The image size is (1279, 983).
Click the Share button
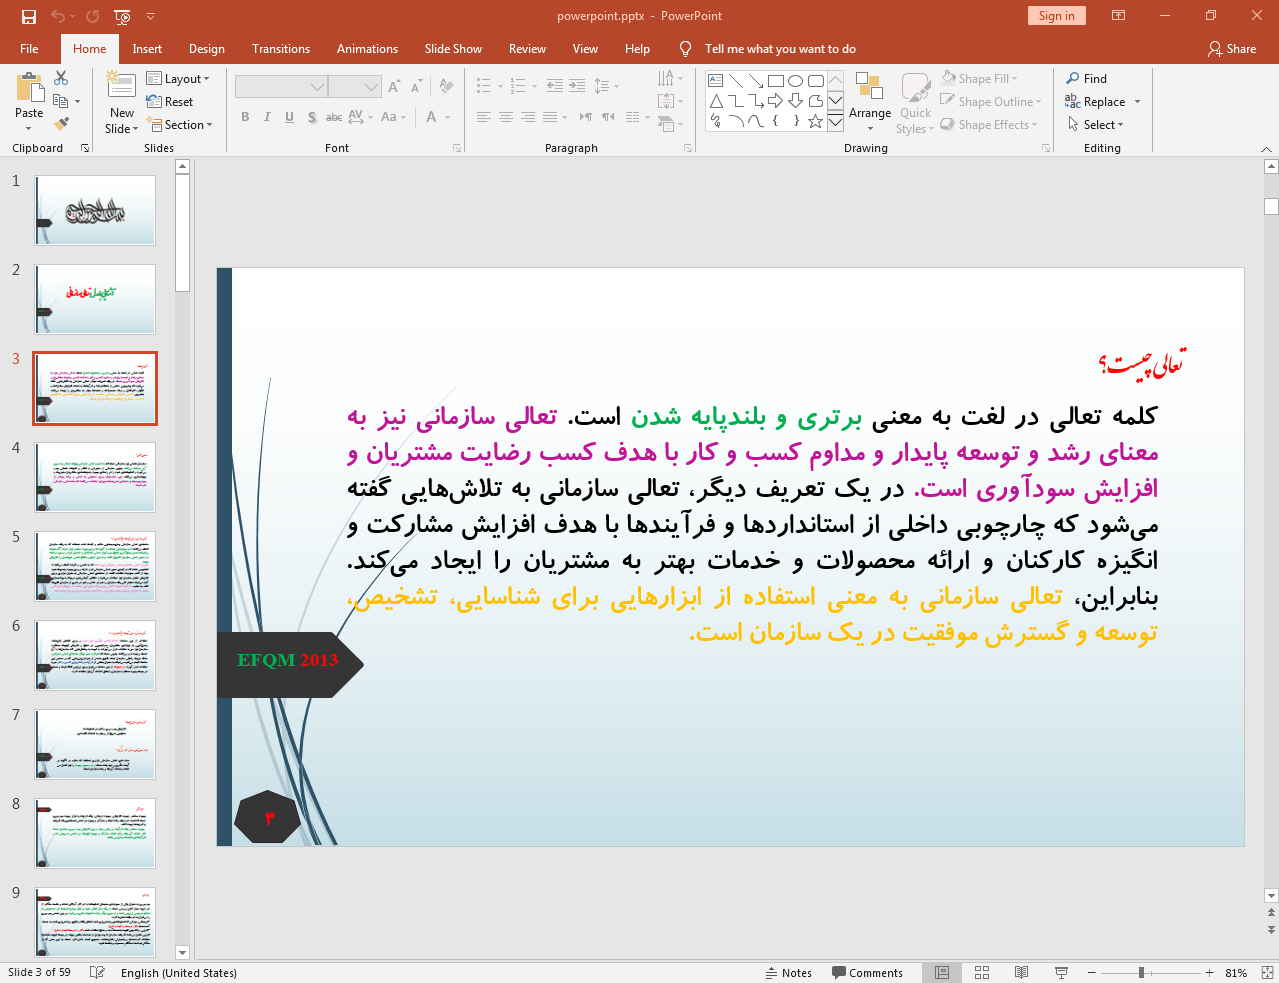tap(1231, 49)
